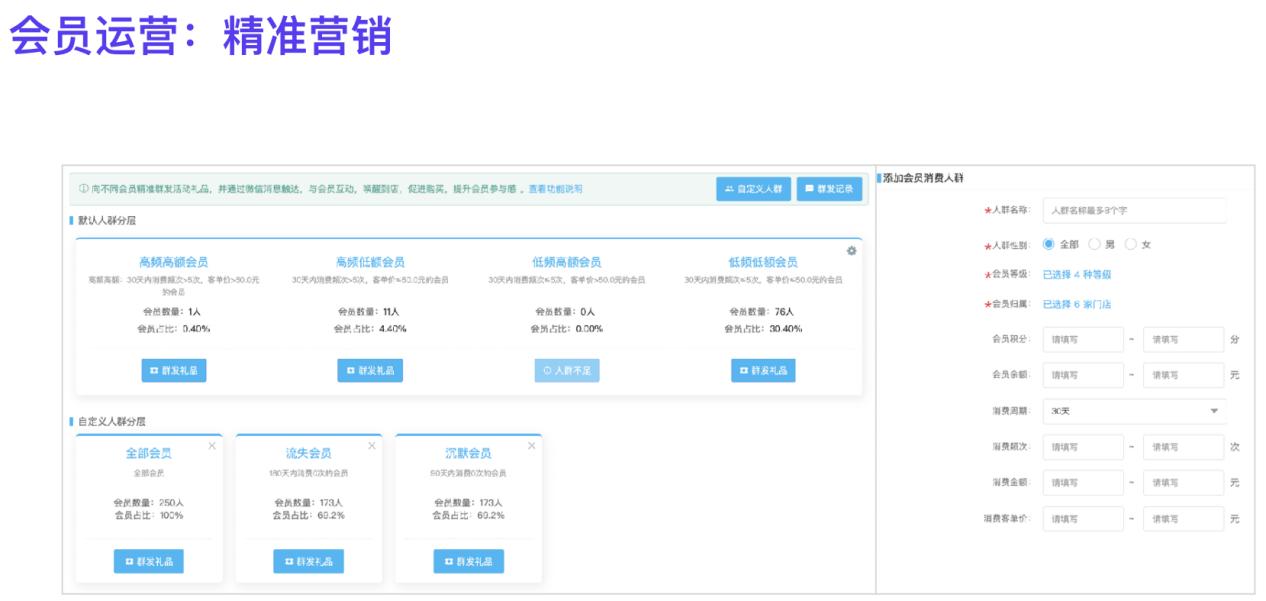Open the gear settings for default segments
The height and width of the screenshot is (601, 1266).
pos(851,250)
